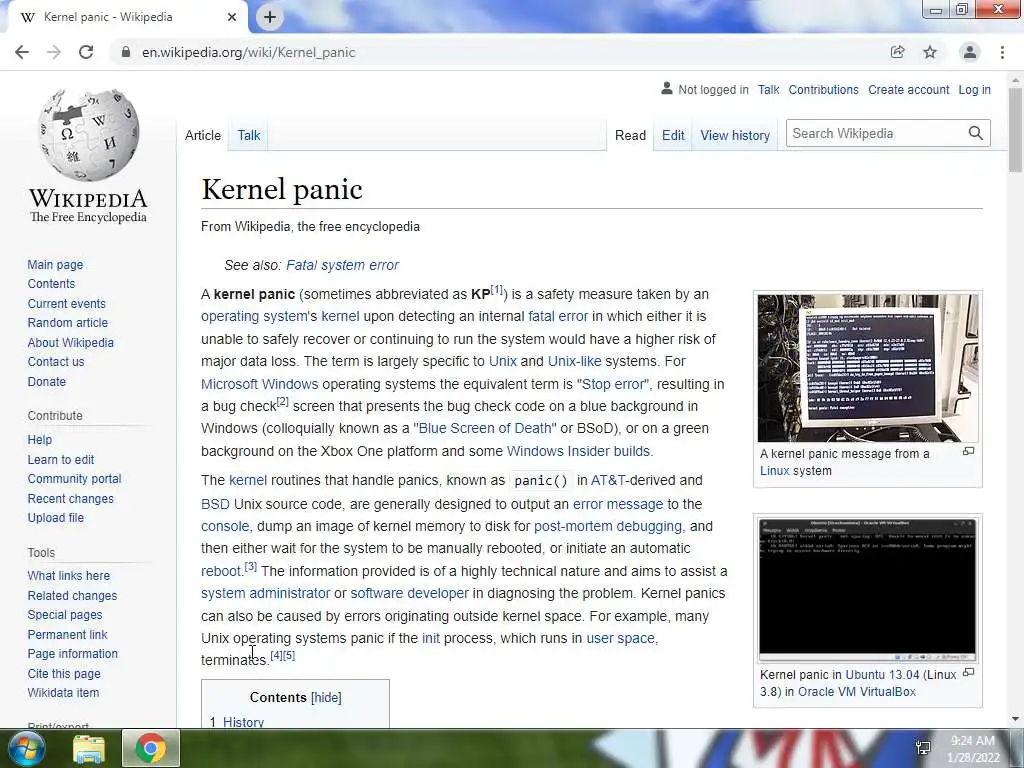Open the kernel panic Linux photo thumbnail
This screenshot has width=1024, height=768.
point(868,368)
